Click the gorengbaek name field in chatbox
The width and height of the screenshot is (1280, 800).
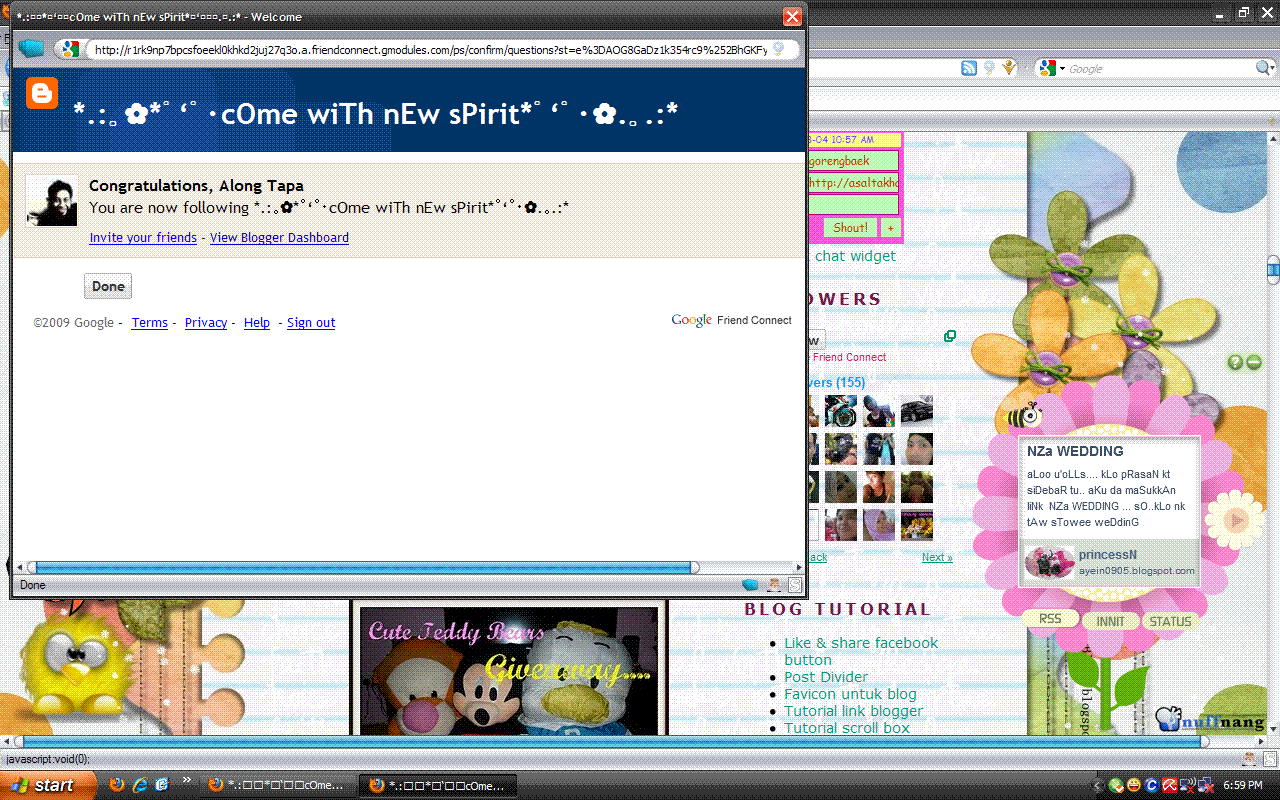click(852, 160)
